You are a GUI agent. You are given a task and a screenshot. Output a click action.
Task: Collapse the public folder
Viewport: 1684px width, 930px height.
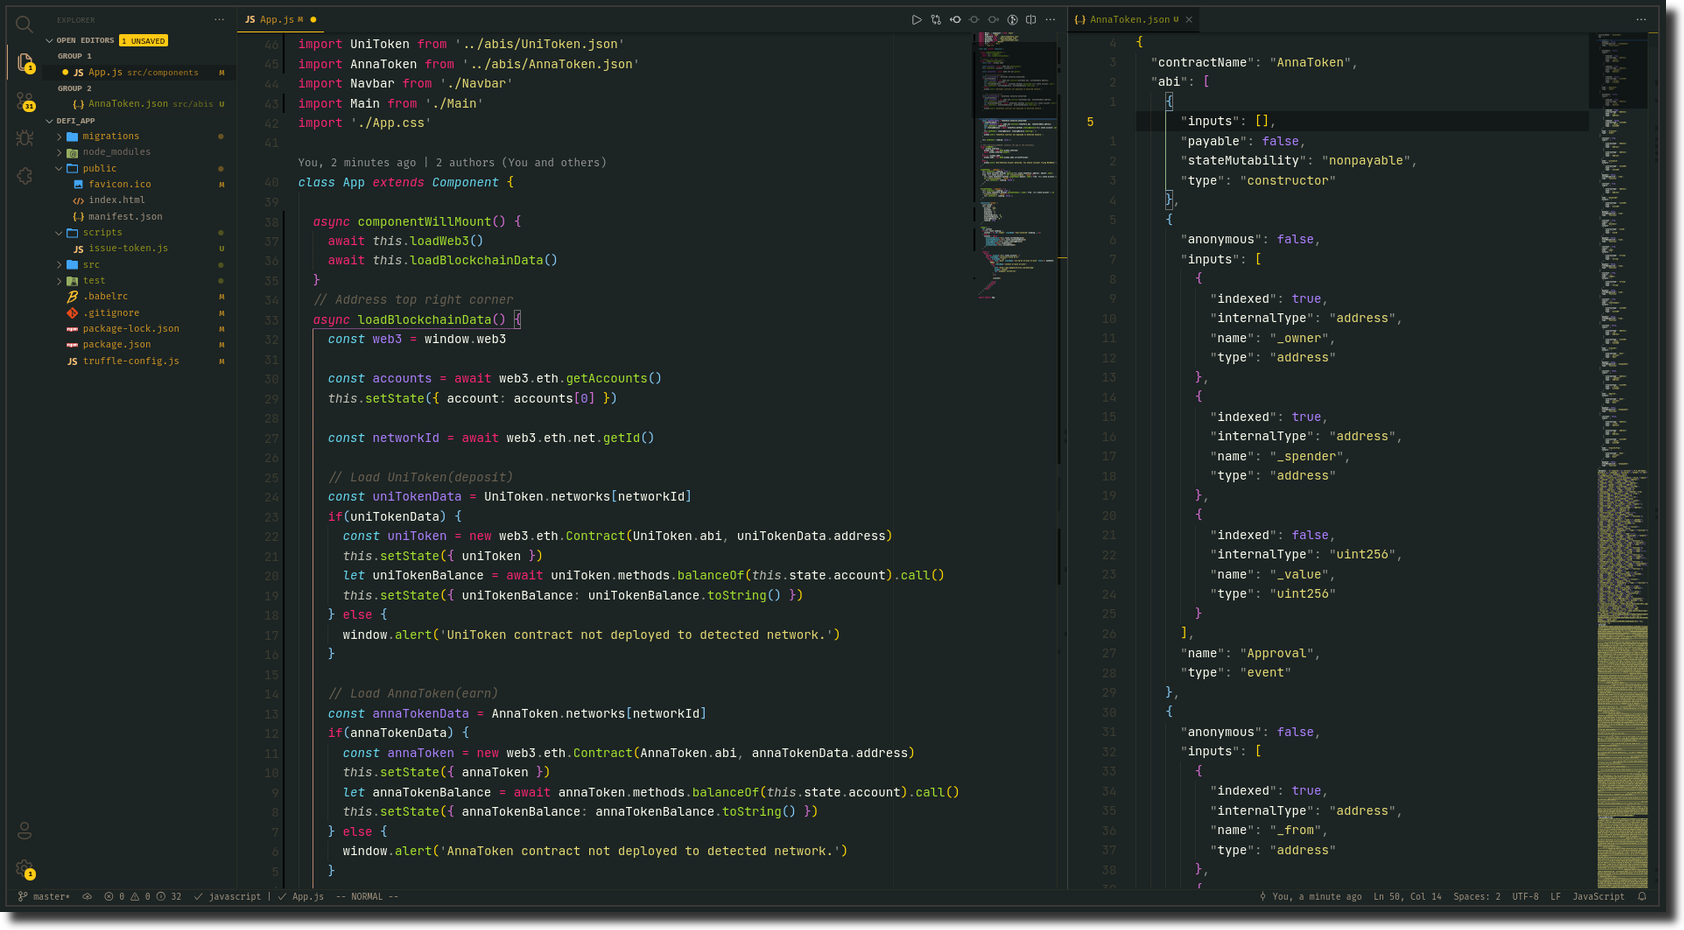[59, 168]
